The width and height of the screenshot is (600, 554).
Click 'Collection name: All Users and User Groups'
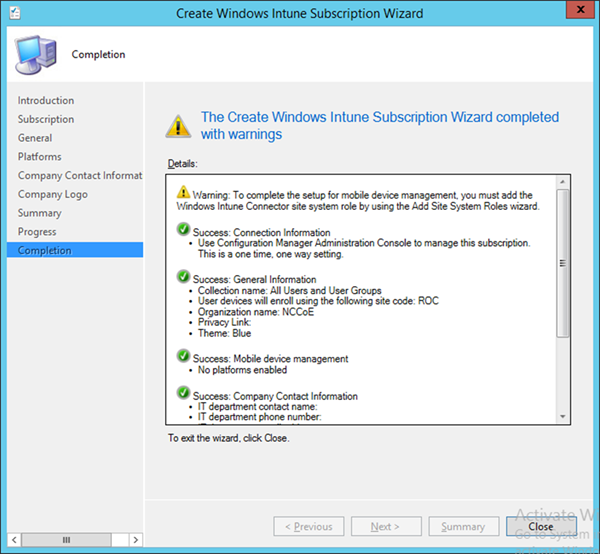(x=290, y=290)
